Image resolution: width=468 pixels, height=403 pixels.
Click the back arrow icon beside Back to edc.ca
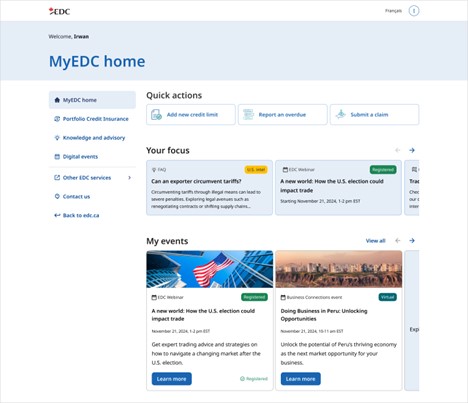click(57, 215)
